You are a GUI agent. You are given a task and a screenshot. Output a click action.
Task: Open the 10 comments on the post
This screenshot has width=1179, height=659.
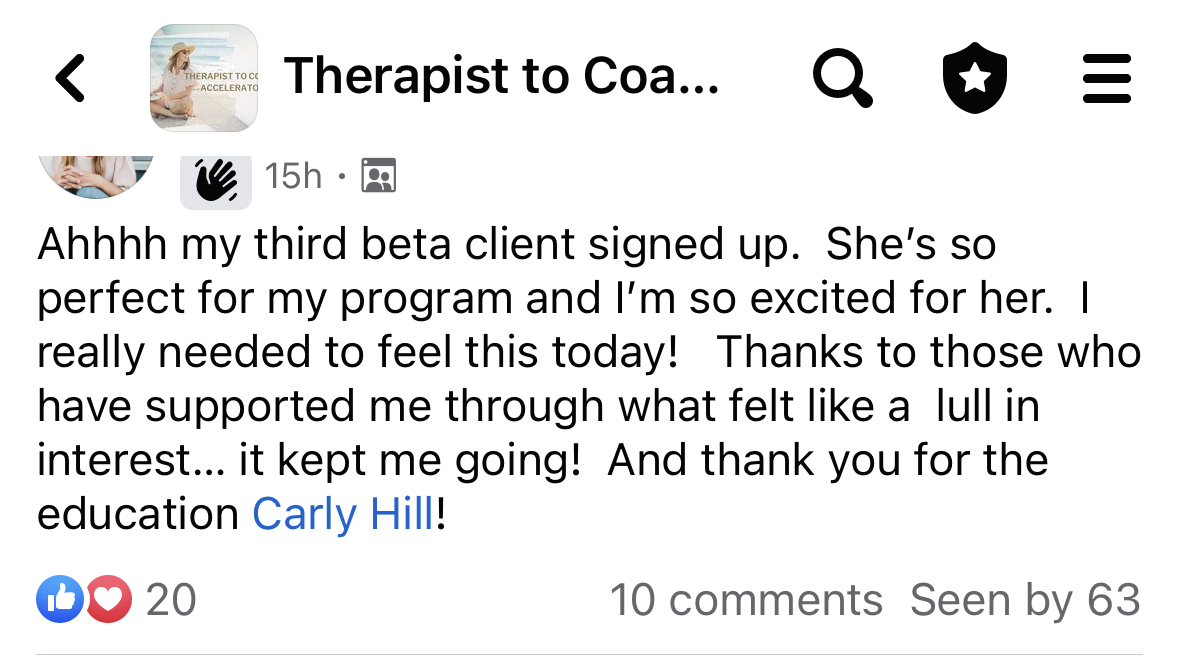point(747,599)
